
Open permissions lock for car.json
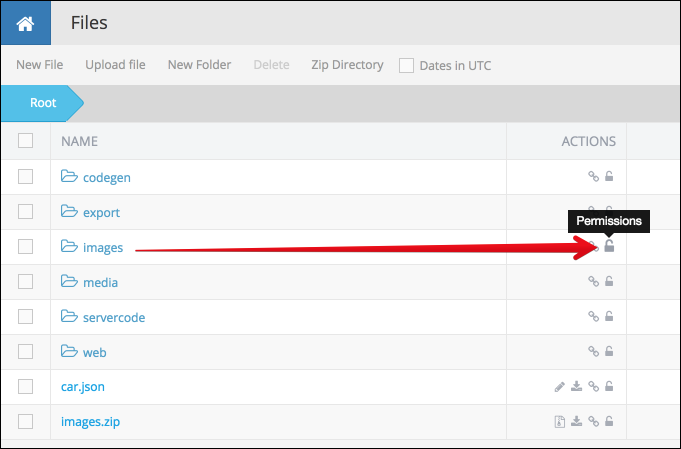609,386
